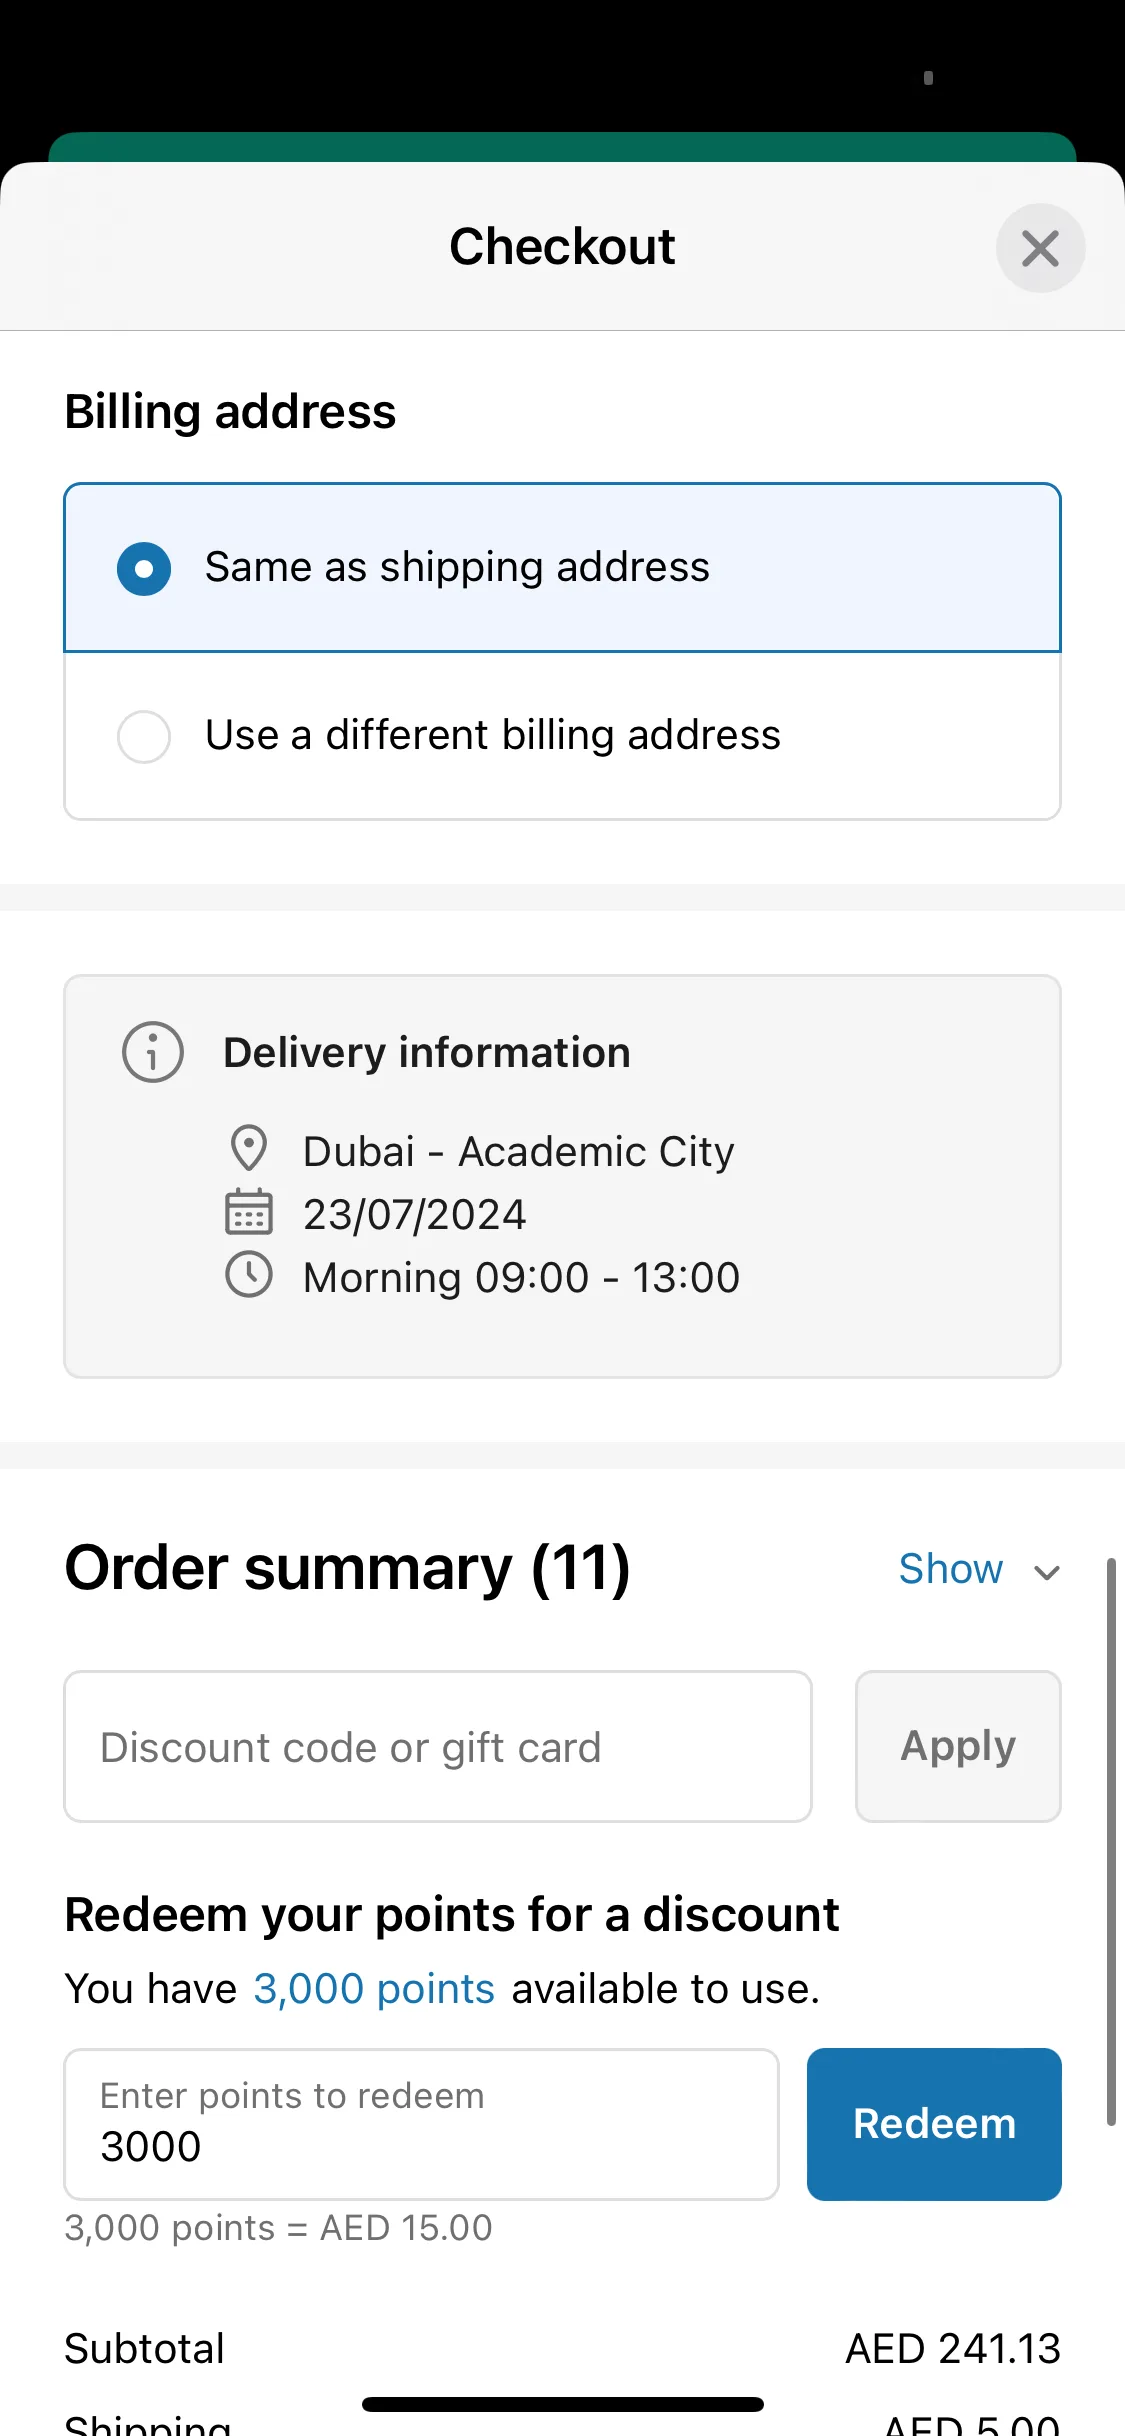This screenshot has height=2436, width=1125.
Task: Tap the points to redeem field showing 3000
Action: coord(422,2124)
